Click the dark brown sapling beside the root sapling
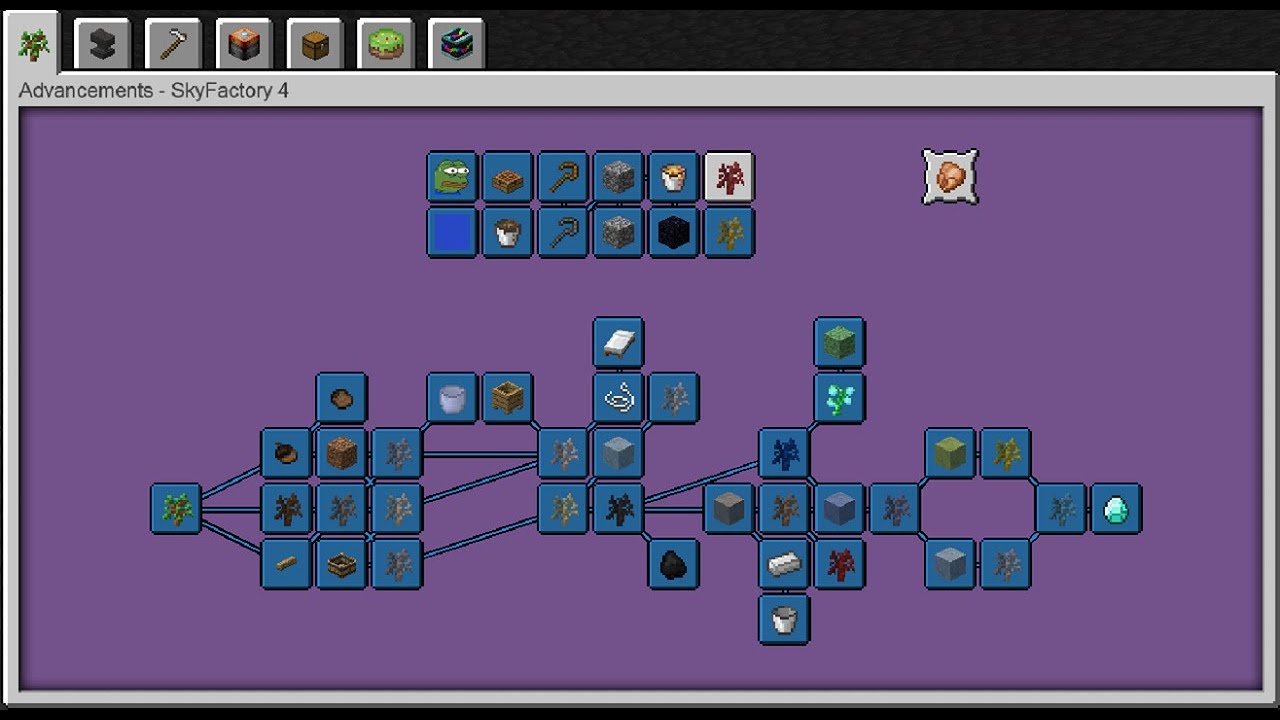The image size is (1280, 720). pyautogui.click(x=286, y=509)
